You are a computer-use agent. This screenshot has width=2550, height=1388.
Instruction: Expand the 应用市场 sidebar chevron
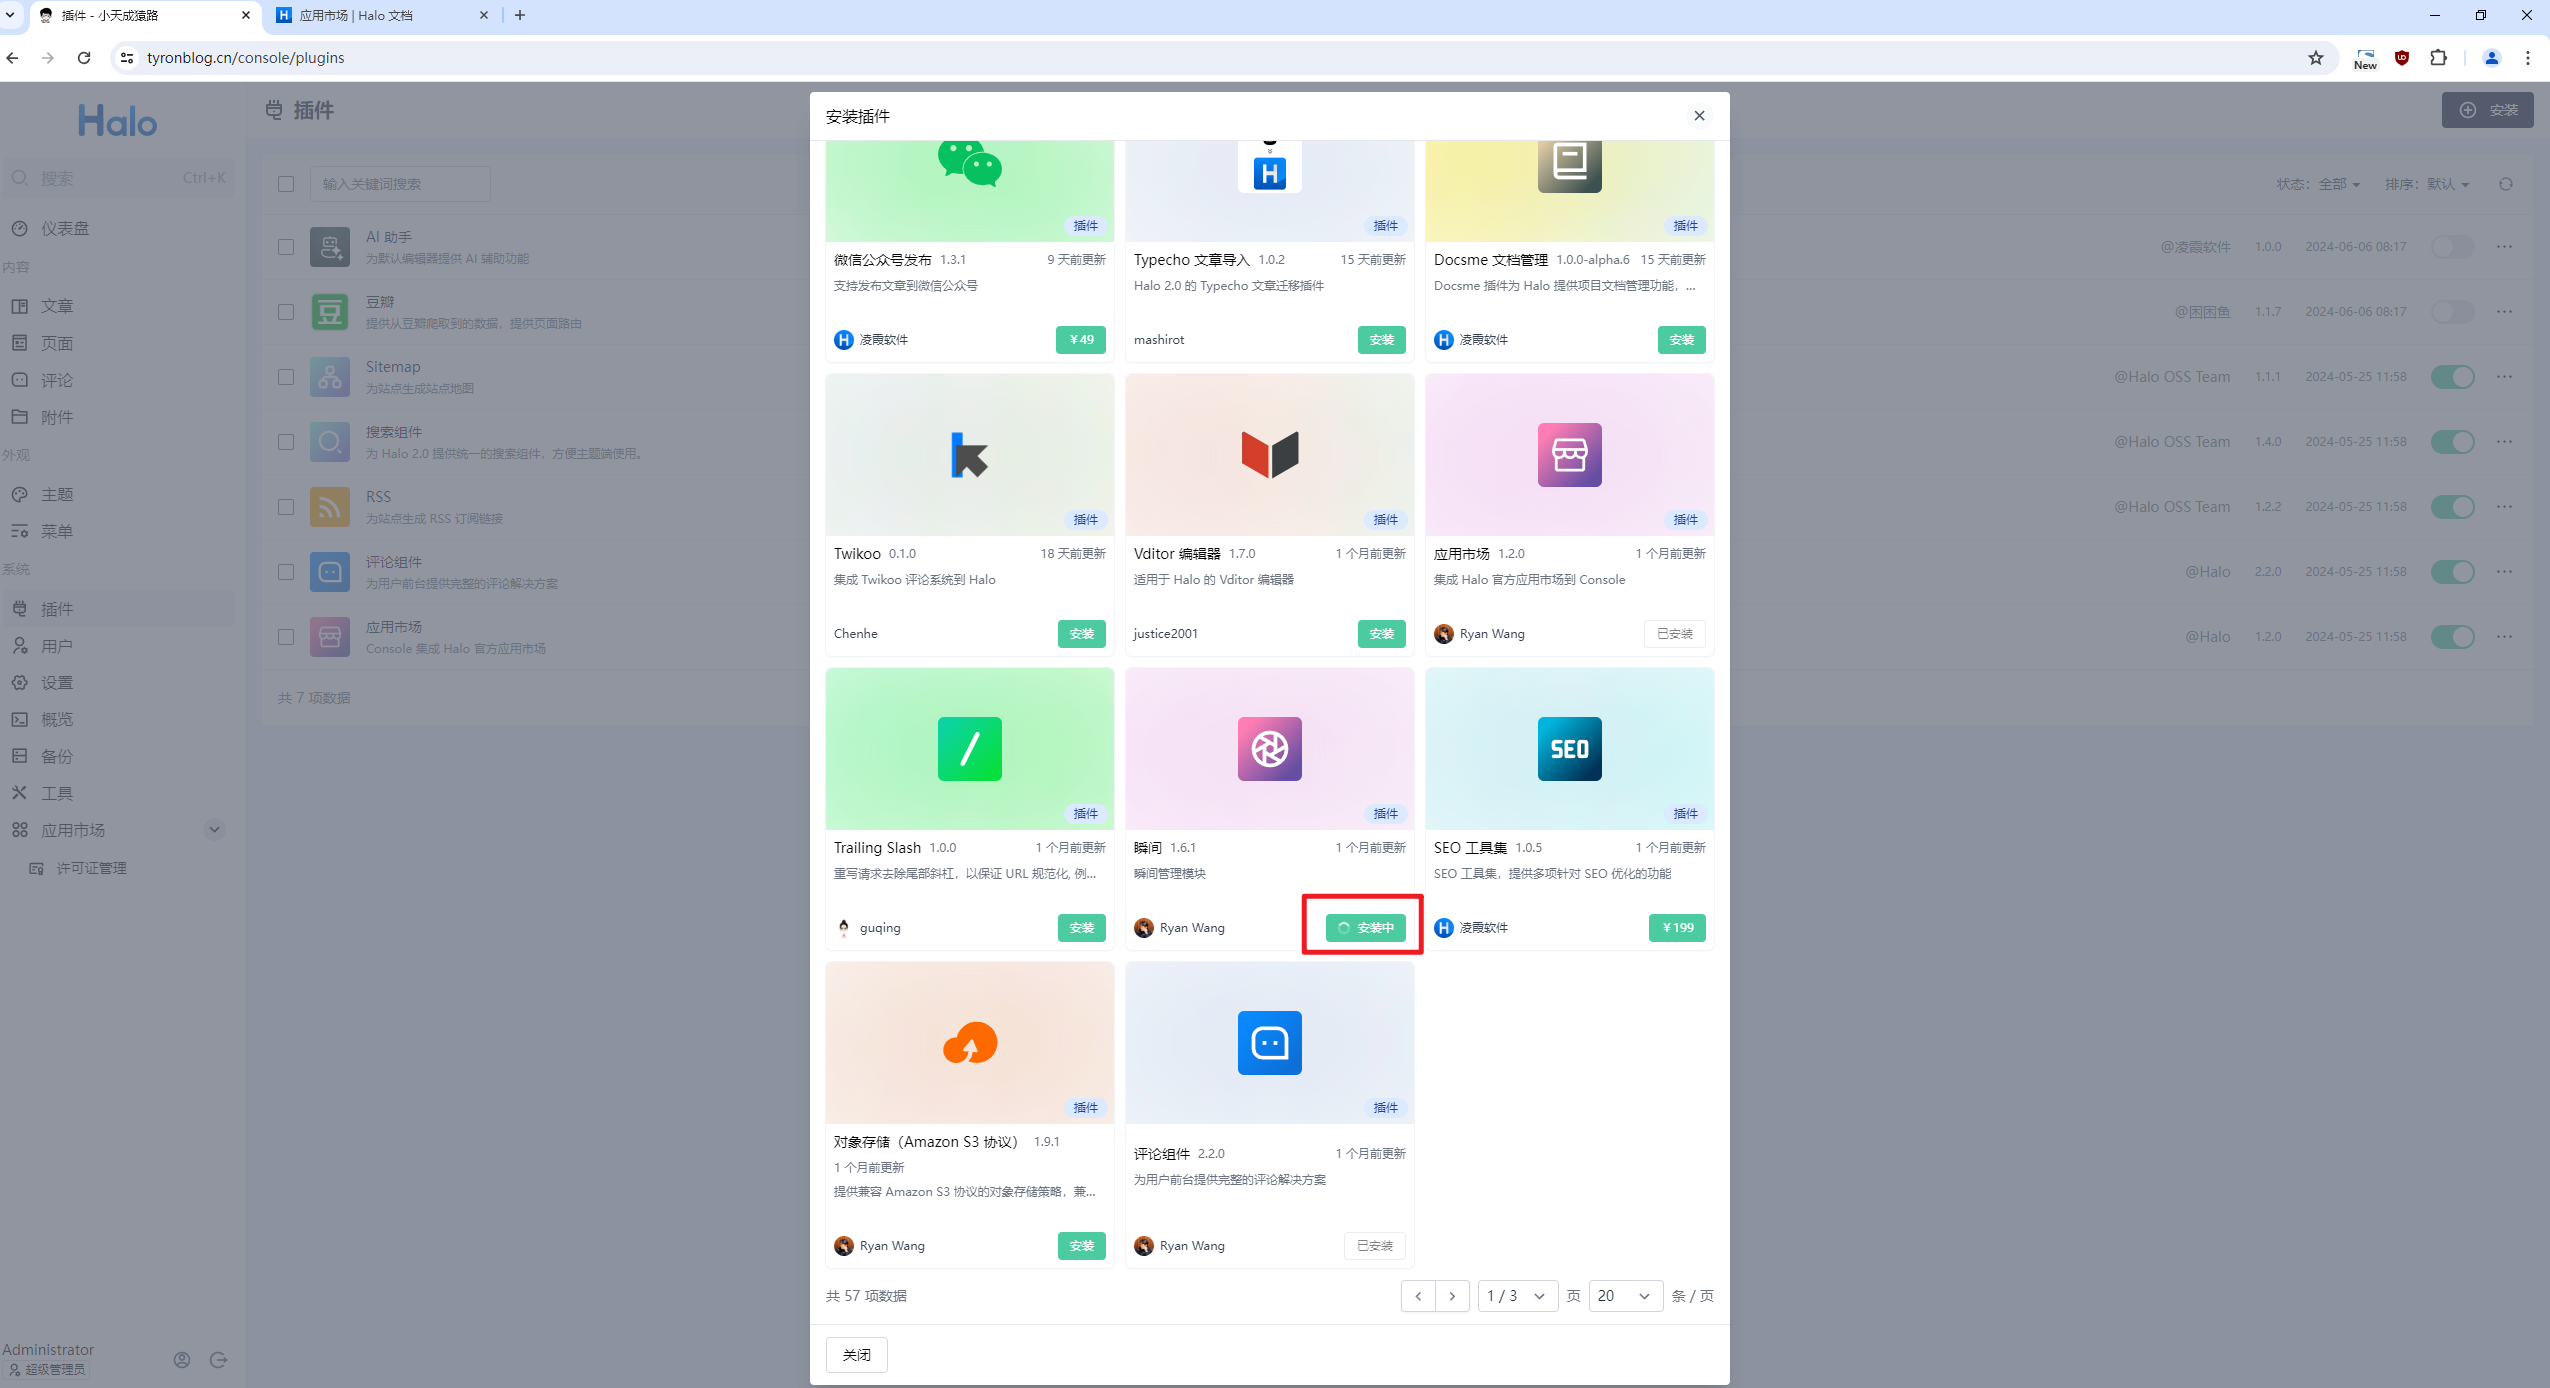[x=214, y=830]
